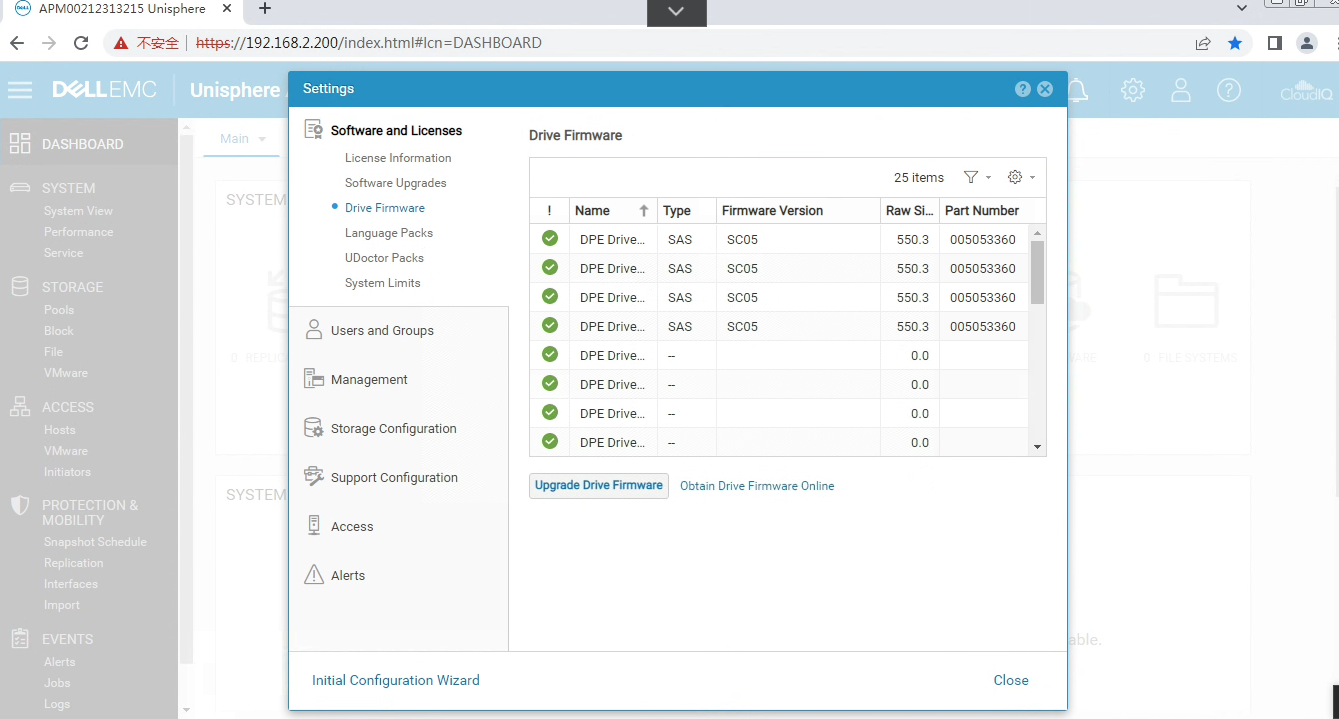1339x719 pixels.
Task: Select the APM00212313215 Unisphere browser tab
Action: [124, 9]
